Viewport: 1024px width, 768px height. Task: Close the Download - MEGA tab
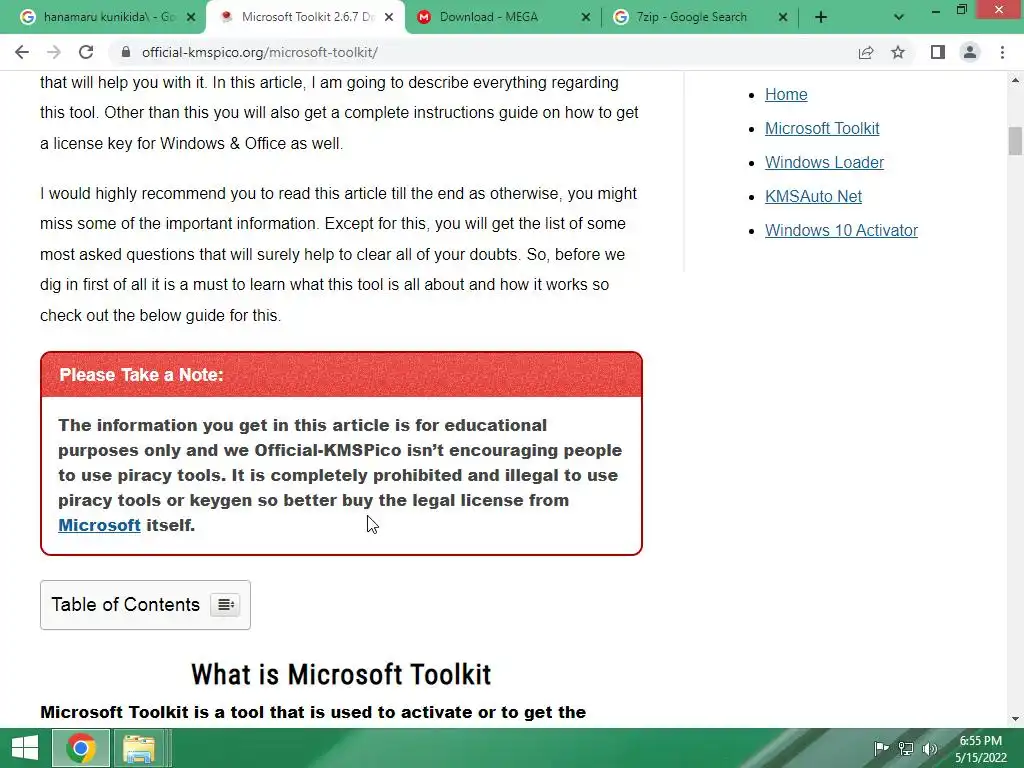pos(586,18)
